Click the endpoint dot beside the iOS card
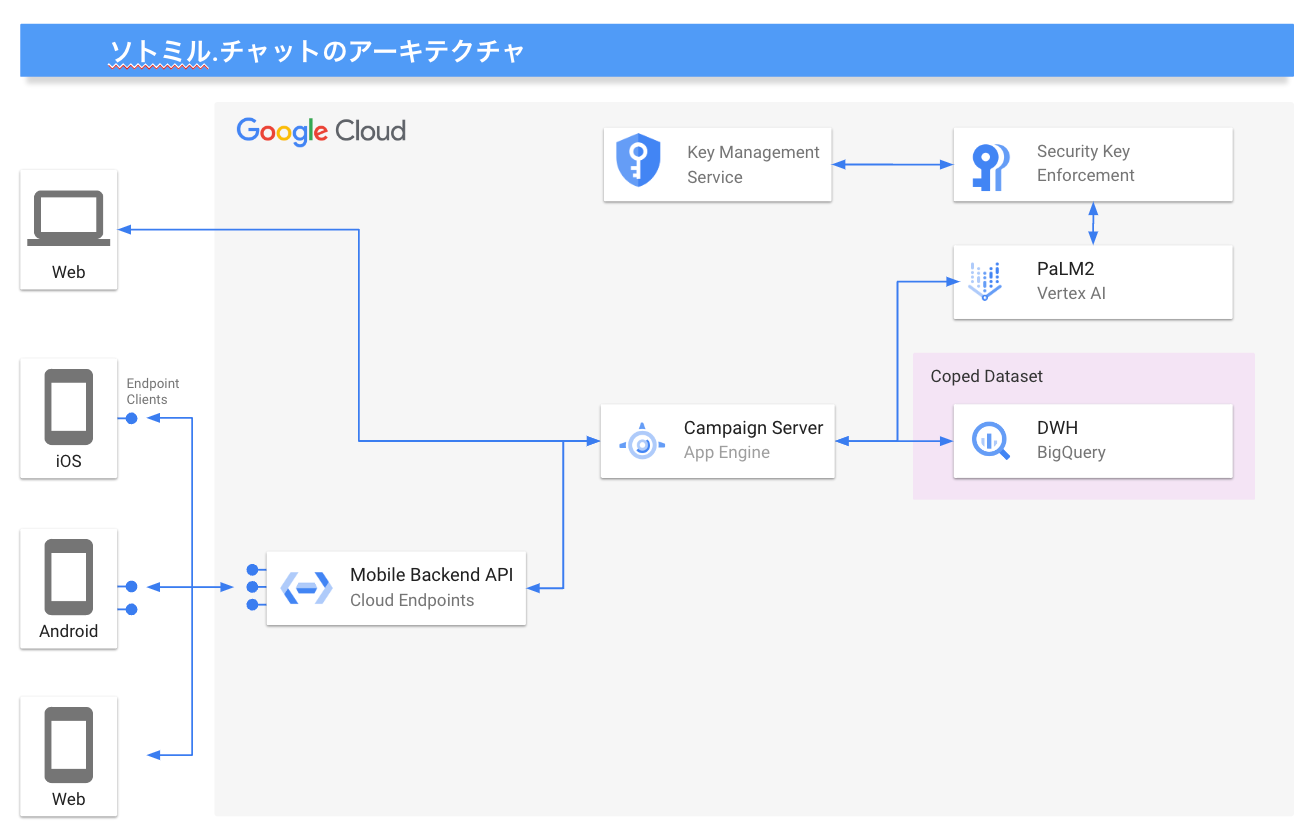 tap(131, 418)
